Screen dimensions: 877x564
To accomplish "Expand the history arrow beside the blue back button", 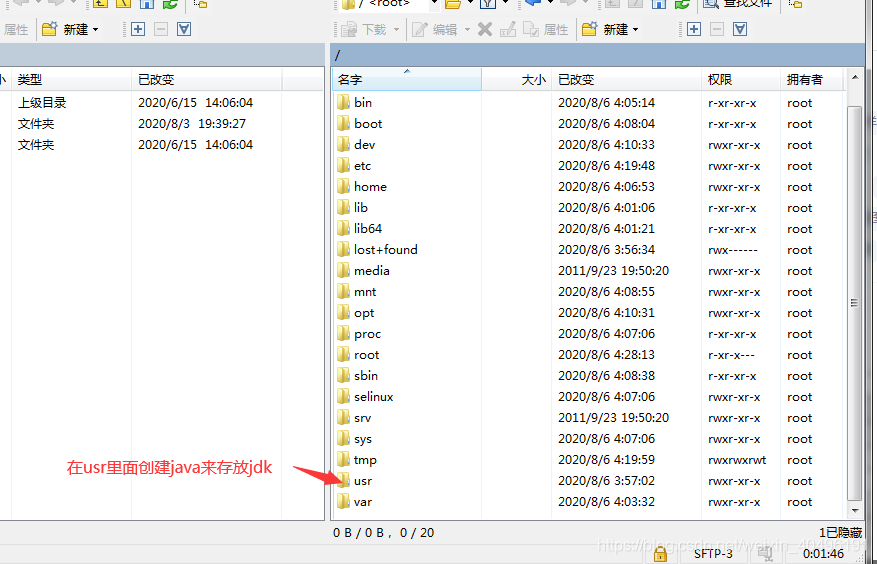I will [x=550, y=4].
